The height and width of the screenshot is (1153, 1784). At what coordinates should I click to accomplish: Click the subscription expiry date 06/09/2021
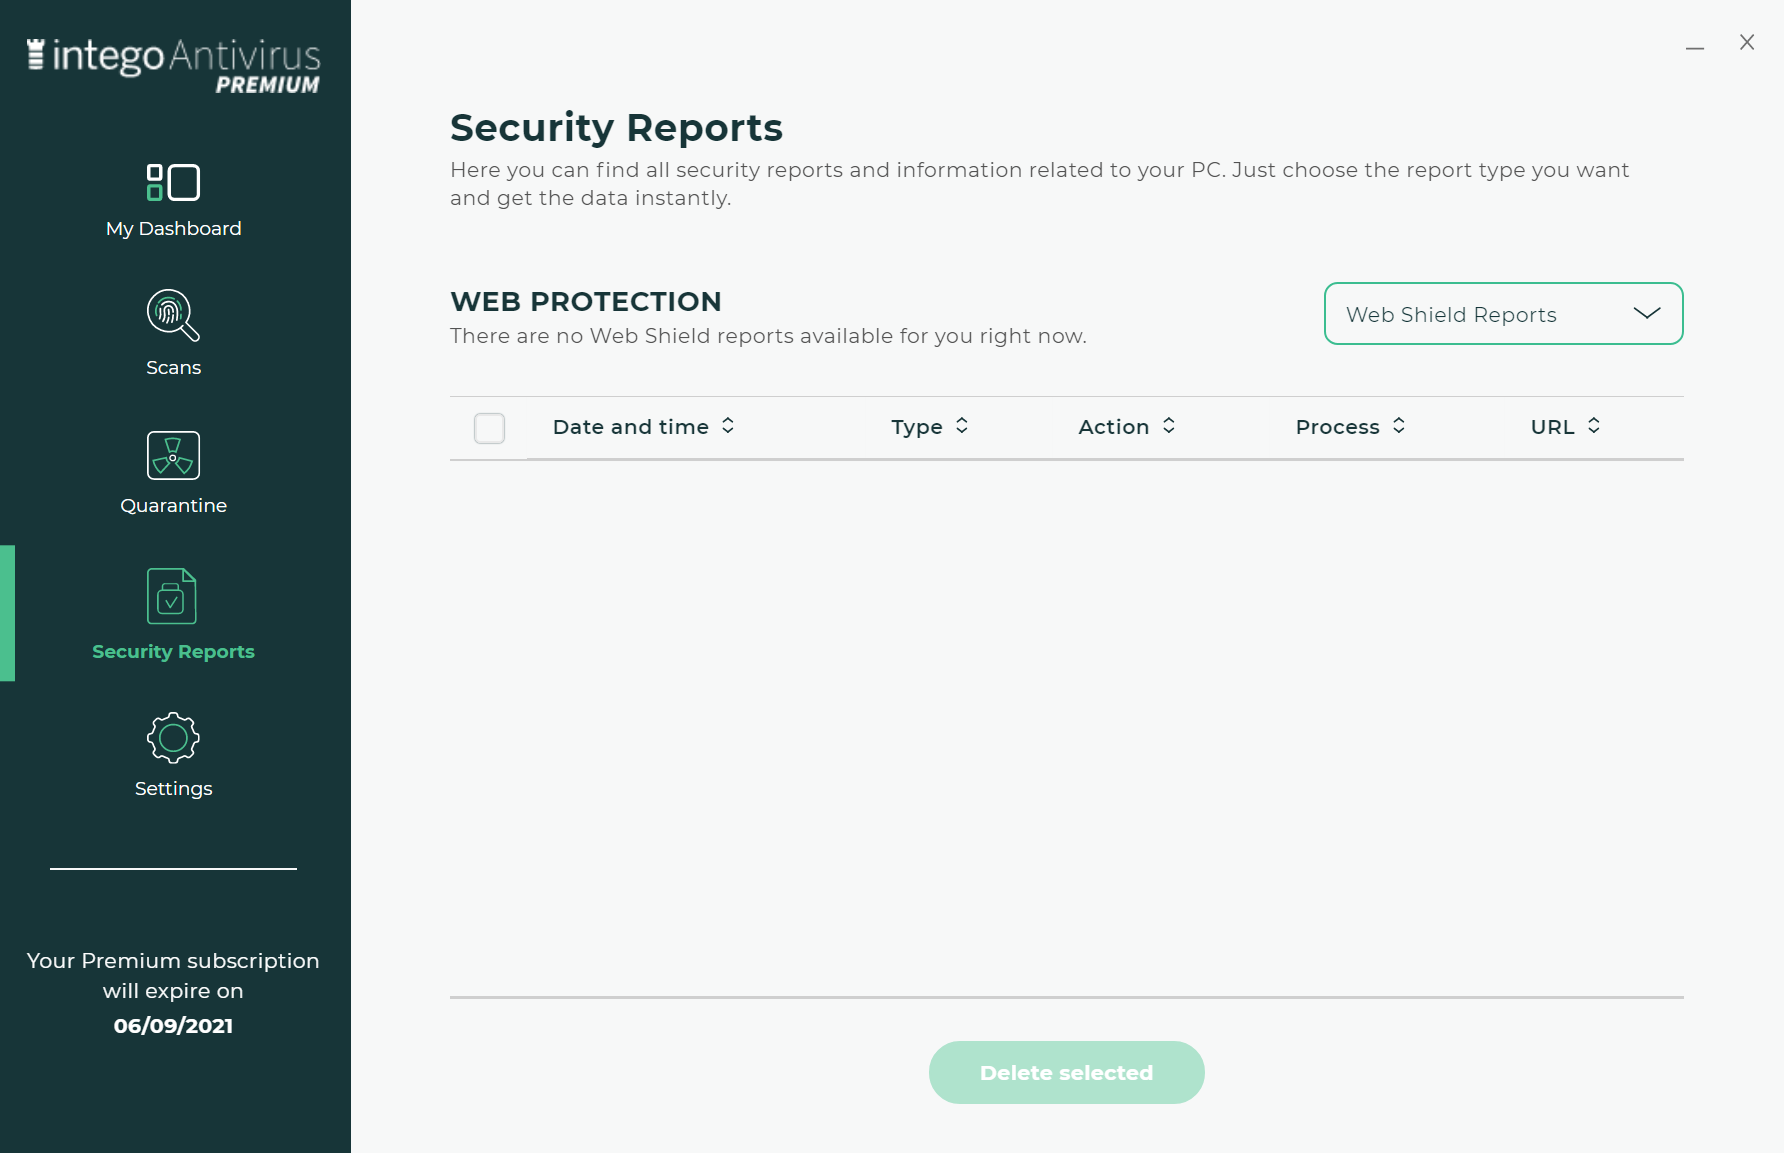click(173, 1026)
